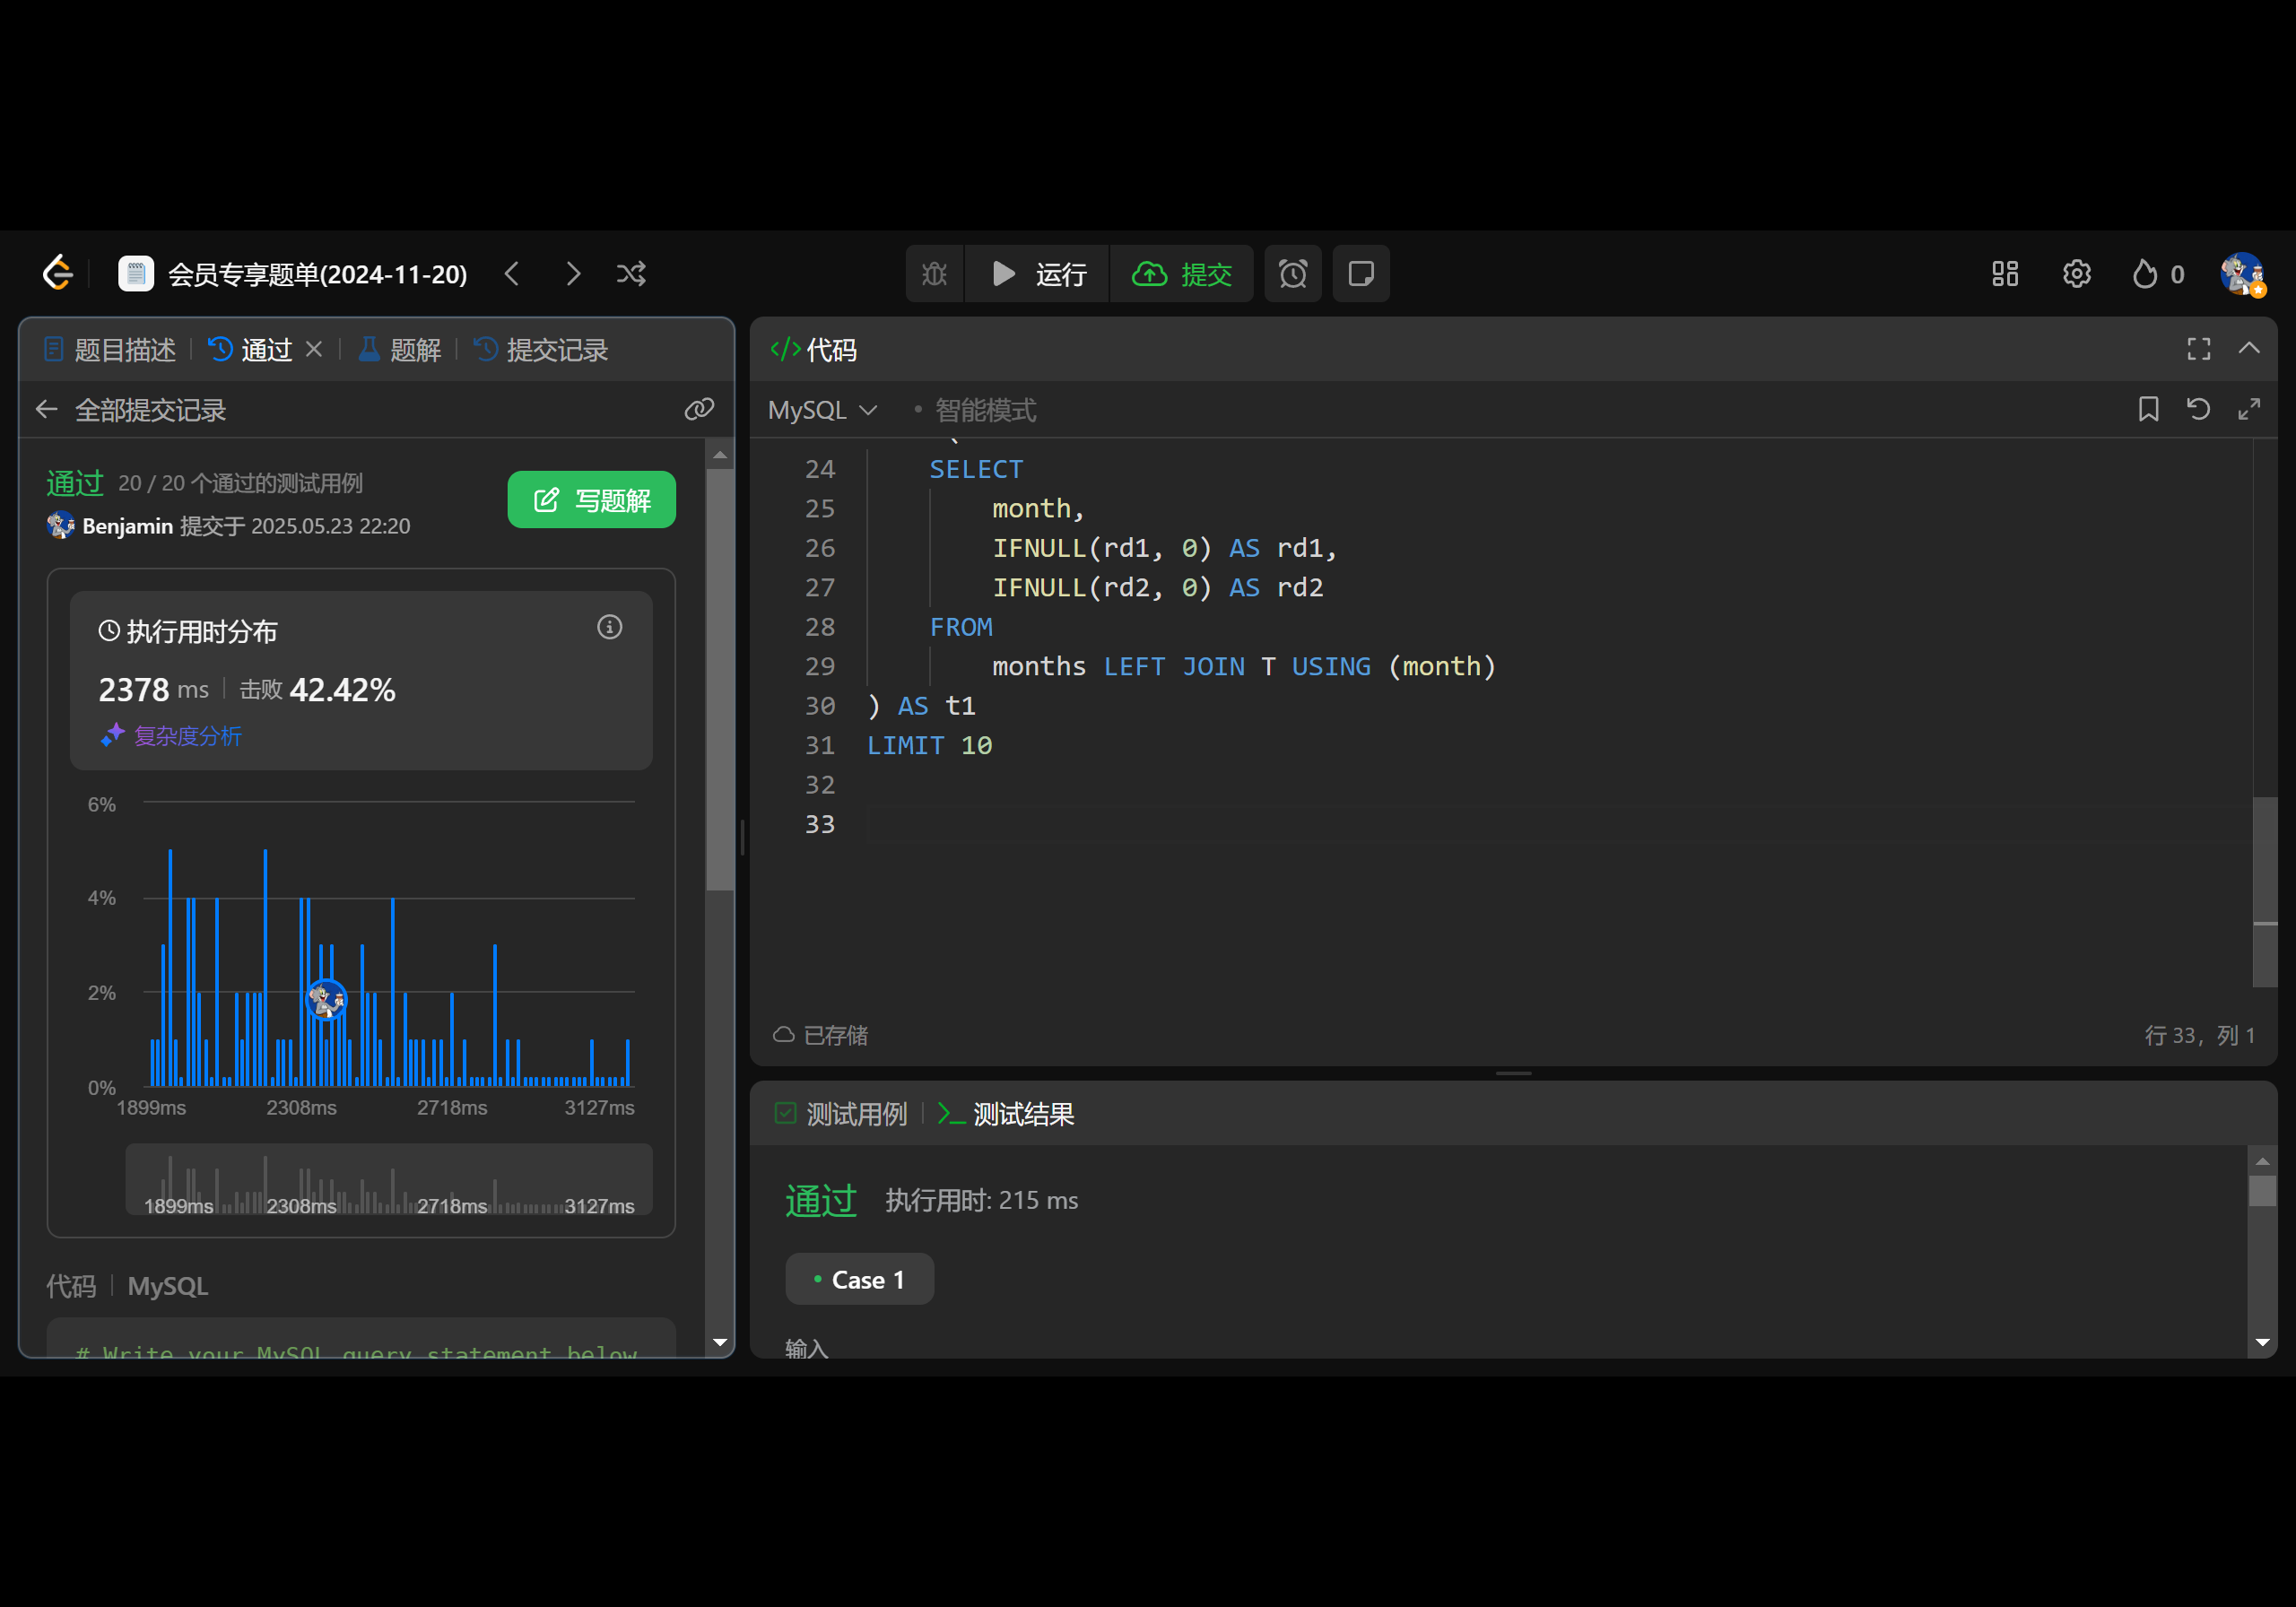Click the debug bug icon

pyautogui.click(x=934, y=274)
